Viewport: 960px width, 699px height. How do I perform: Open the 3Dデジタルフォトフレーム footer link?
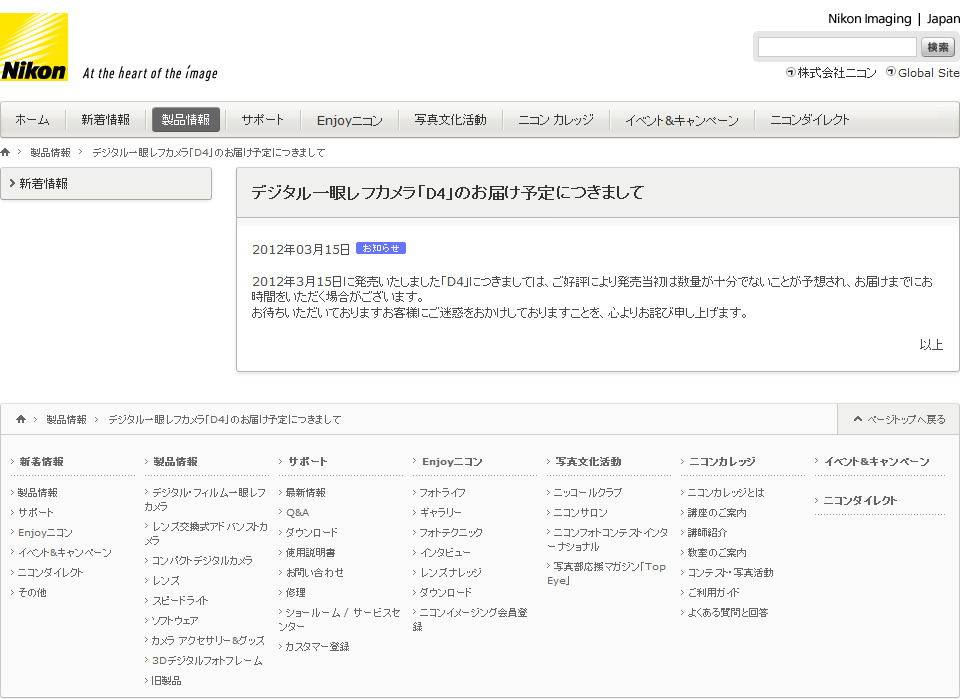[x=207, y=661]
